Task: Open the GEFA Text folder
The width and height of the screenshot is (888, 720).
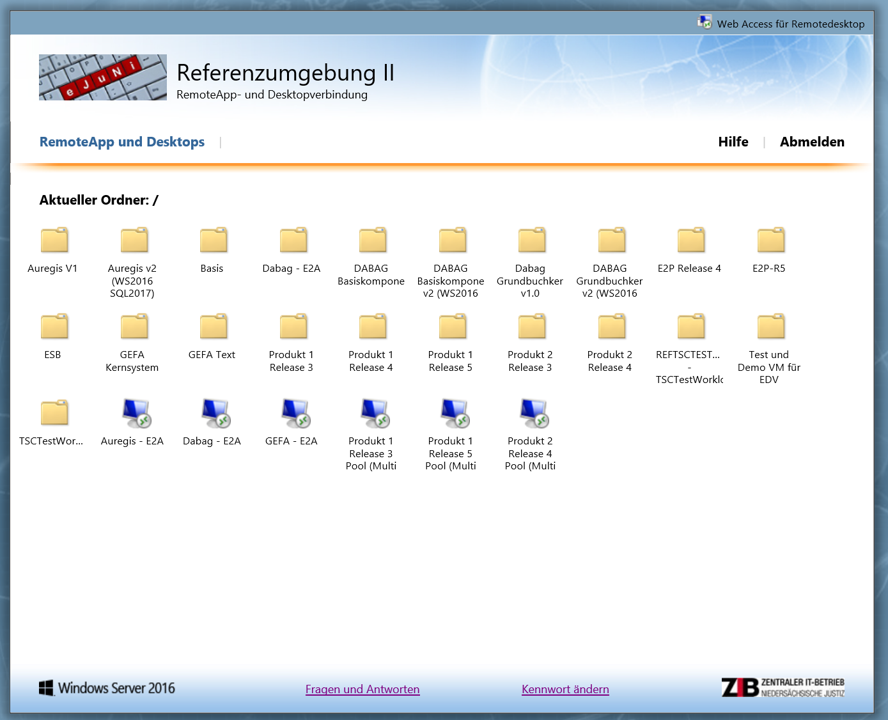Action: pyautogui.click(x=213, y=328)
